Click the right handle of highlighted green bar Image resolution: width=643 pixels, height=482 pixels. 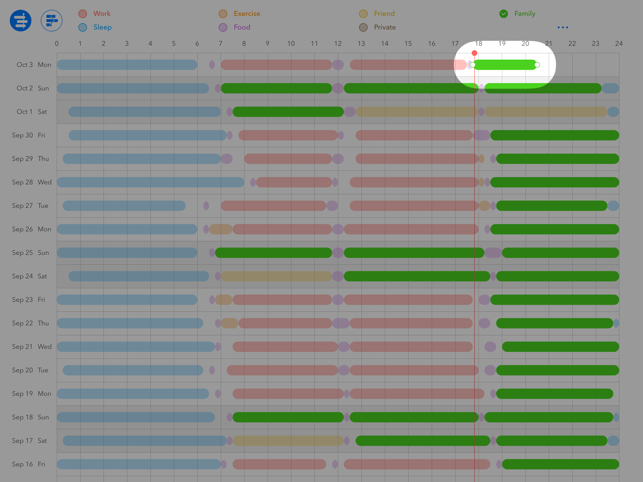coord(537,65)
